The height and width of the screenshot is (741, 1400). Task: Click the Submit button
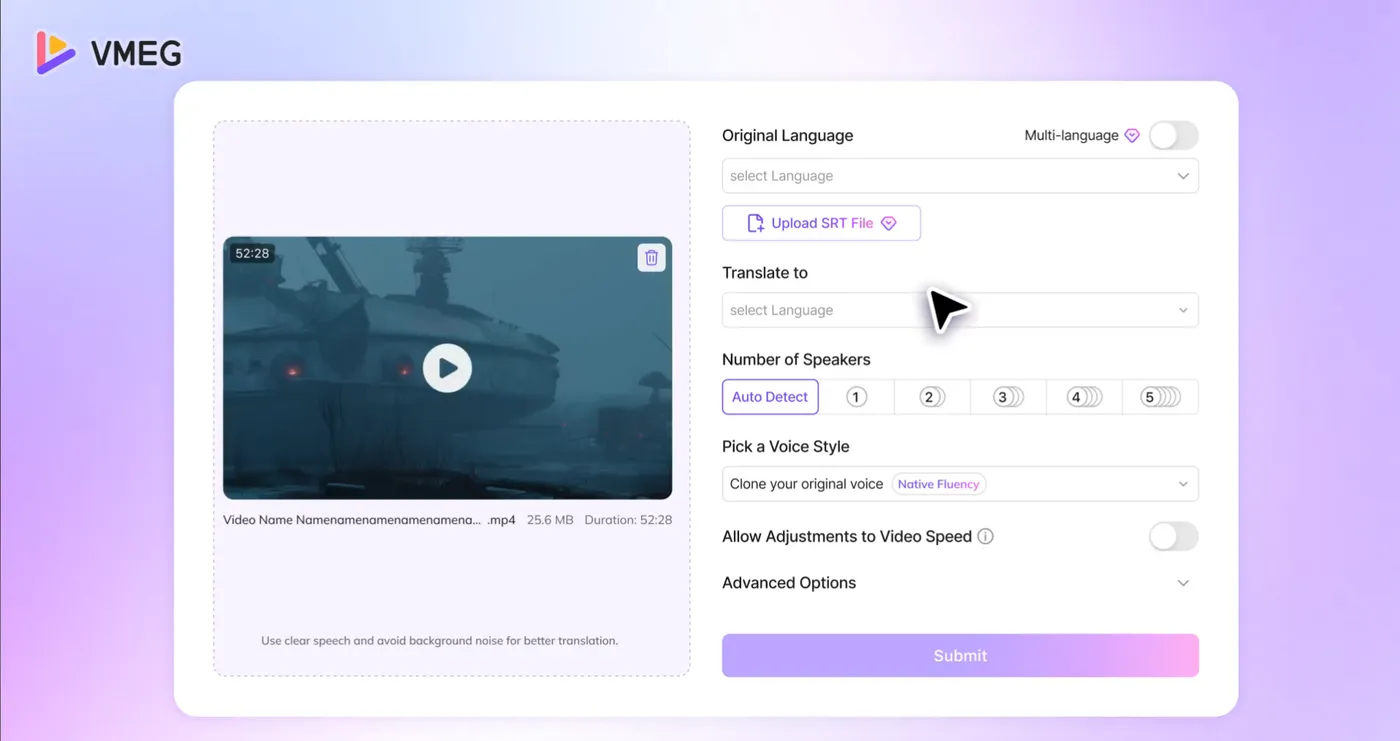[x=960, y=656]
